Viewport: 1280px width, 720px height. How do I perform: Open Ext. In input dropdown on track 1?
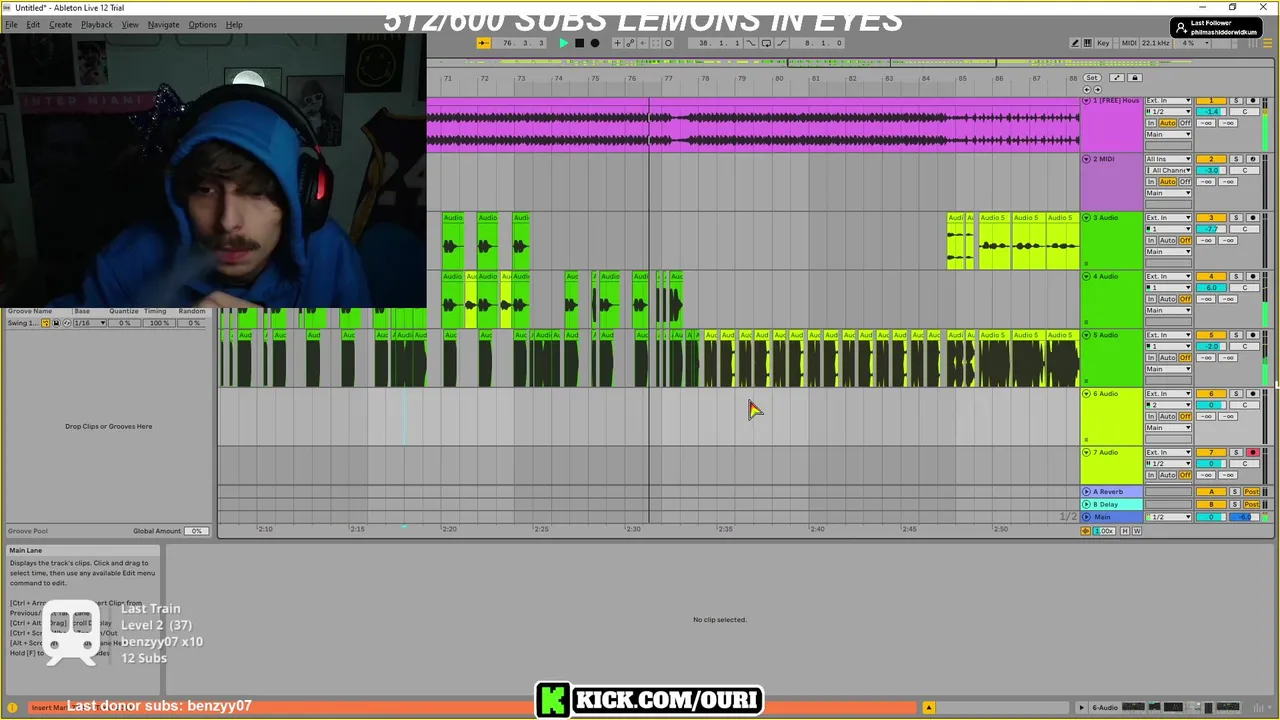[1168, 101]
